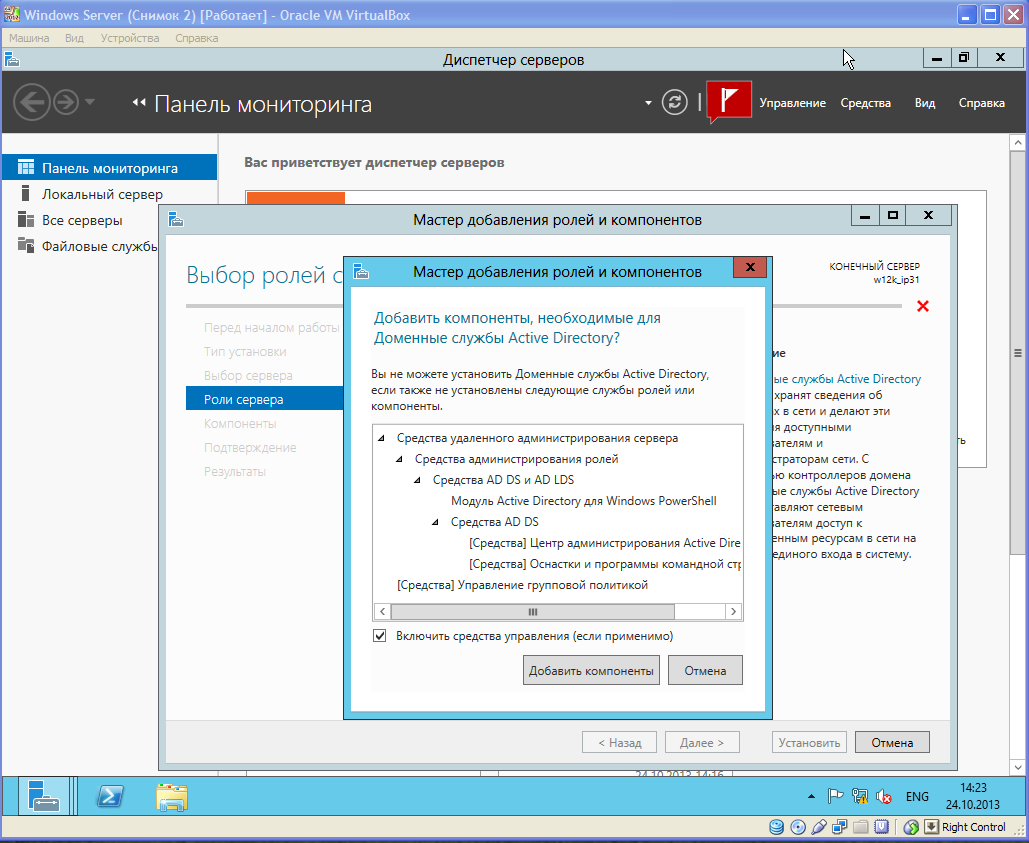Open navigation history dropdown beside forward arrow
The height and width of the screenshot is (843, 1029).
point(90,102)
